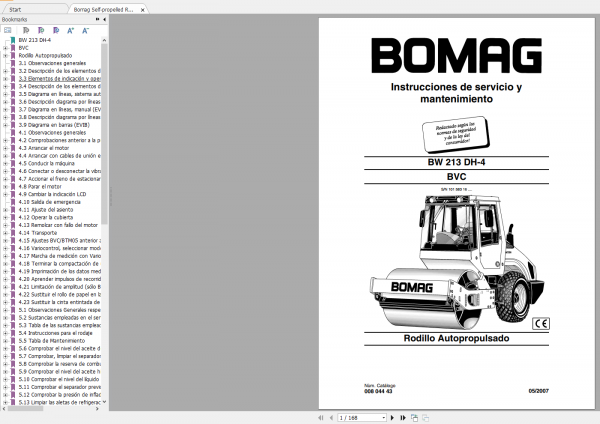600x424 pixels.
Task: Click the teal bookmark icon for BW 213 DH-4
Action: click(13, 40)
